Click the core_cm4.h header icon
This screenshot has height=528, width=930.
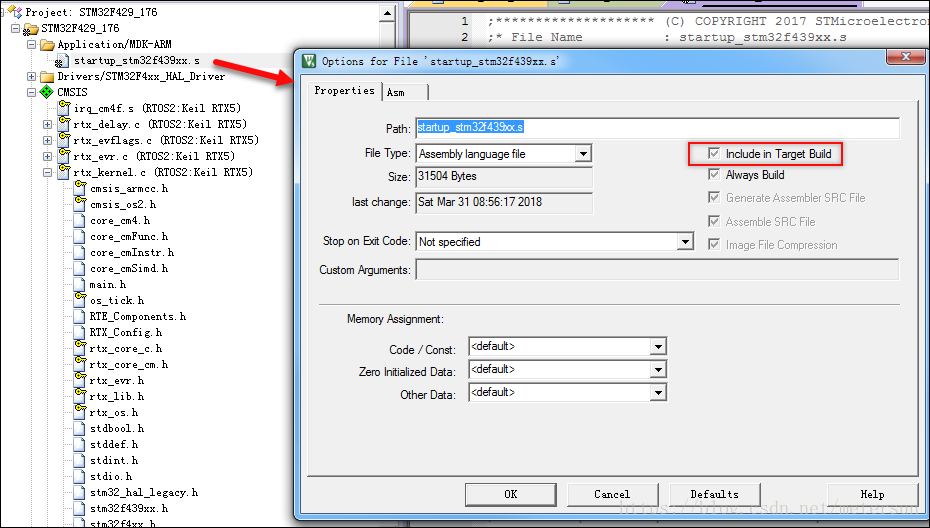click(x=79, y=220)
